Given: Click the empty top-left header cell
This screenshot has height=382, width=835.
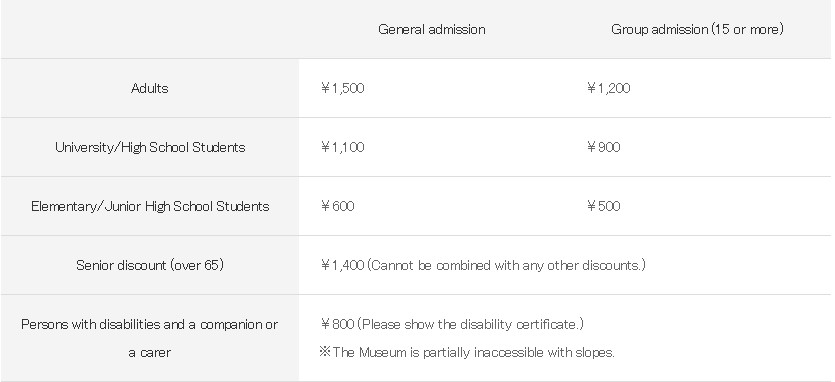Looking at the screenshot, I should [150, 29].
